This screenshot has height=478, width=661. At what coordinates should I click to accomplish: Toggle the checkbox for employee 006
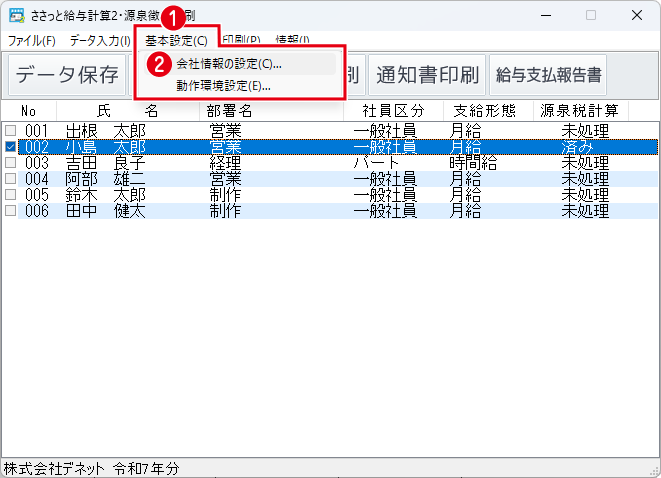point(10,211)
